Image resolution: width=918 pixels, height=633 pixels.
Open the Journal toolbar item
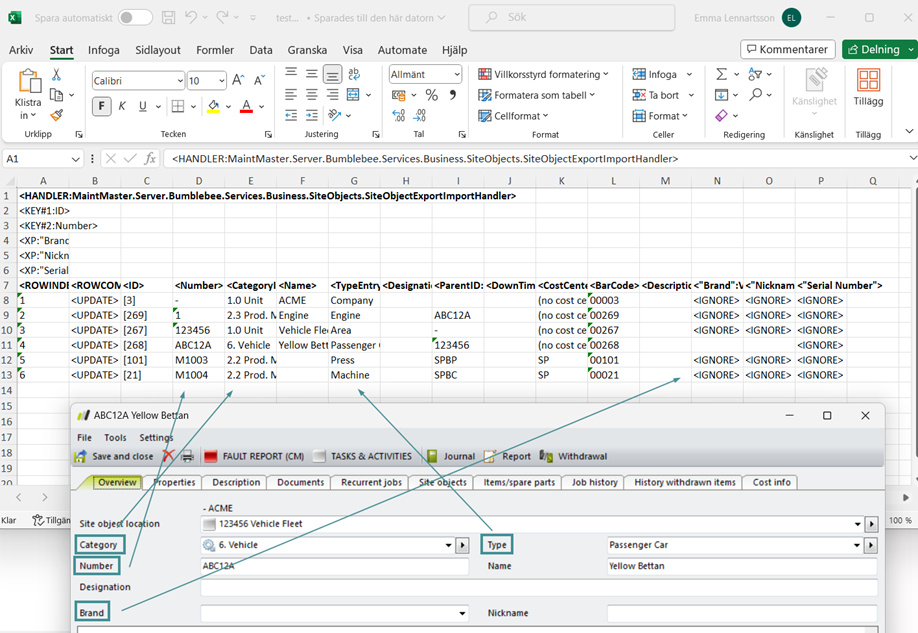[x=451, y=456]
